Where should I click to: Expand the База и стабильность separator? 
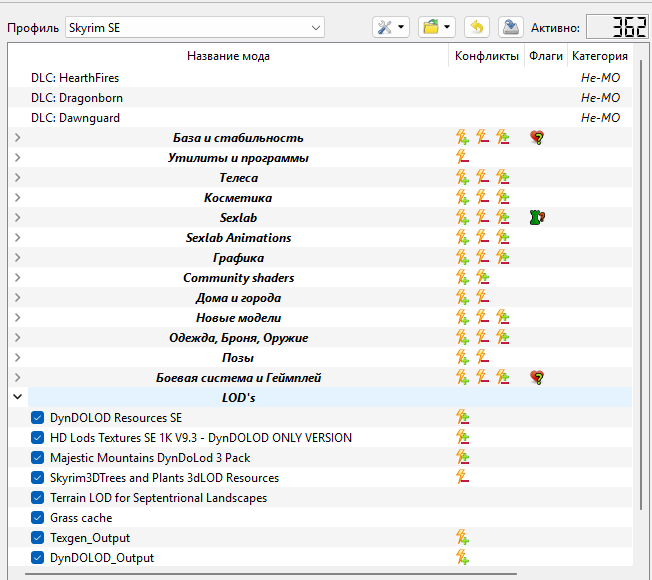pos(17,137)
